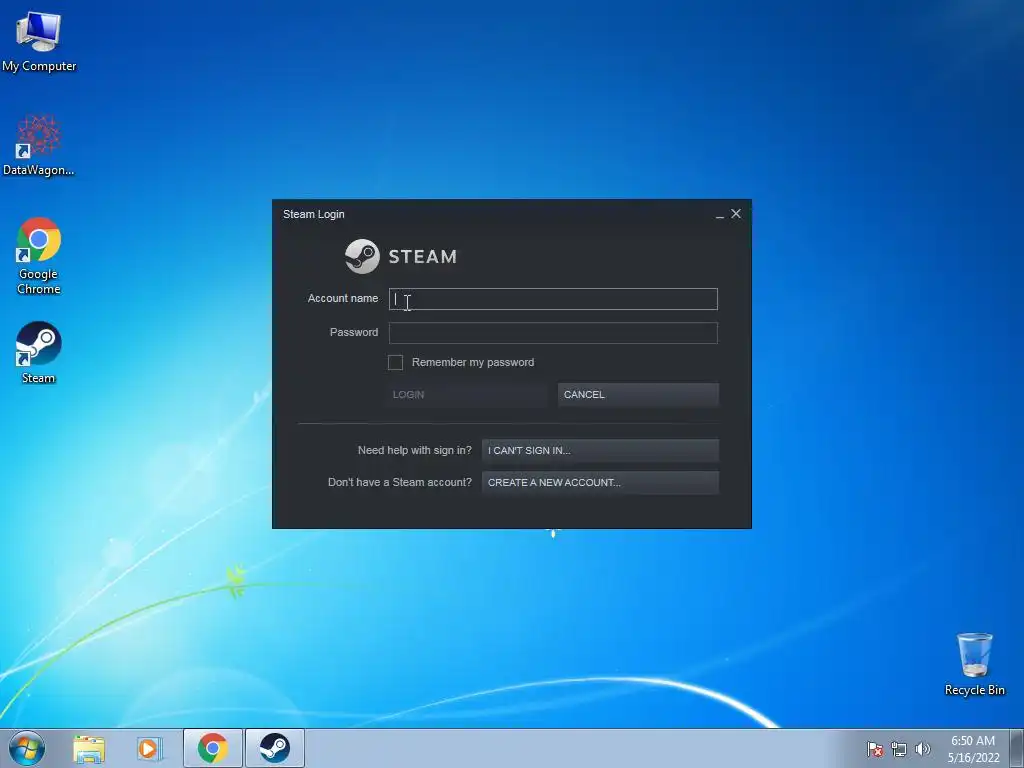Select the Recycle Bin icon
Viewport: 1024px width, 768px height.
[974, 664]
